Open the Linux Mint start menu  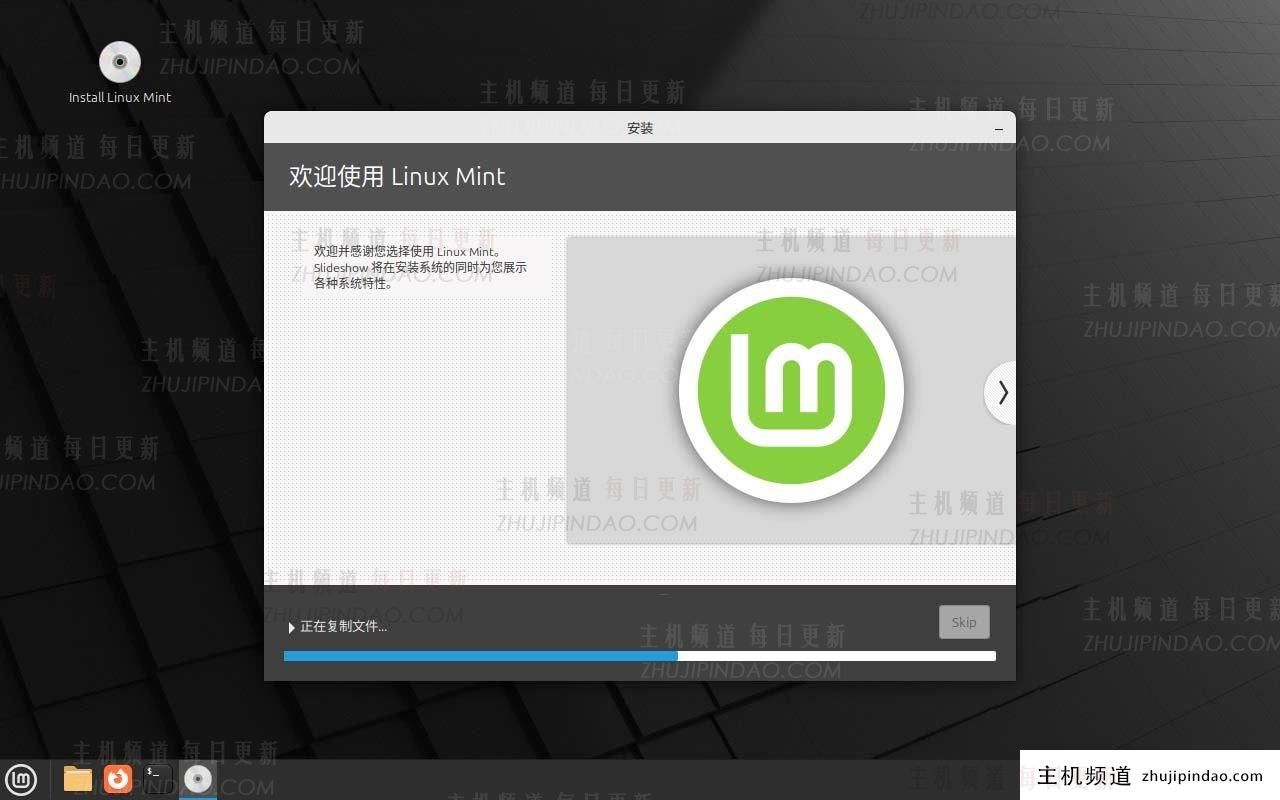coord(20,778)
